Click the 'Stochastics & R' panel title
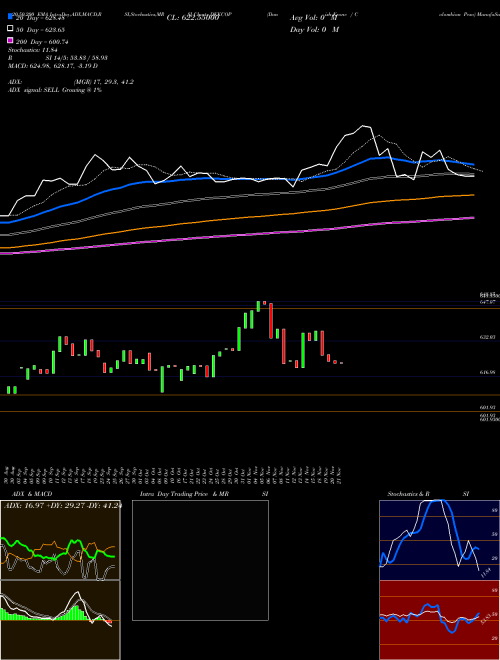Viewport: 500px width, 660px height. (x=408, y=494)
